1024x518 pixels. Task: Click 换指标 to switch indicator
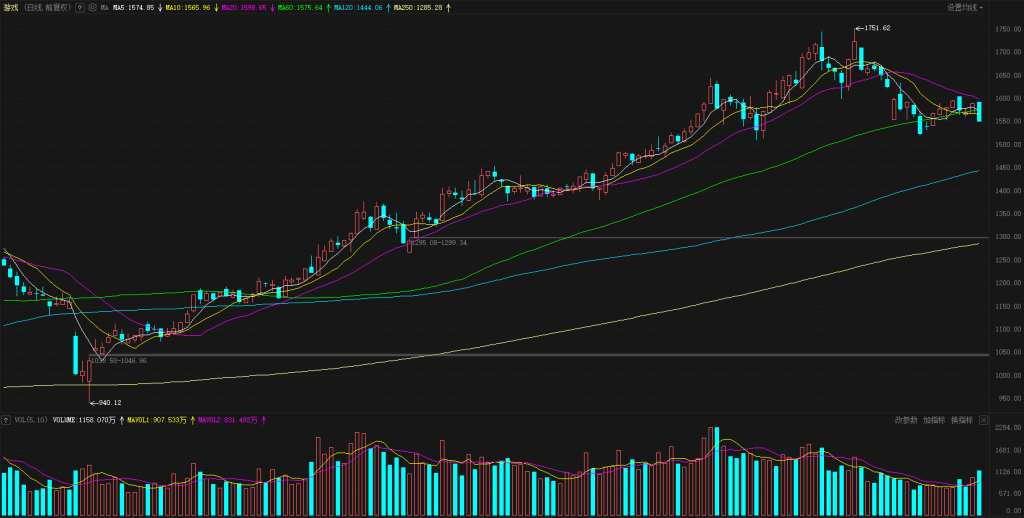(x=961, y=420)
